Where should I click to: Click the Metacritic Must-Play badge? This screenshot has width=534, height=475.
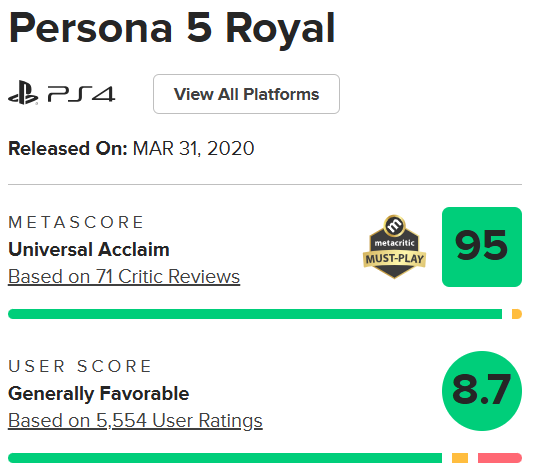394,247
